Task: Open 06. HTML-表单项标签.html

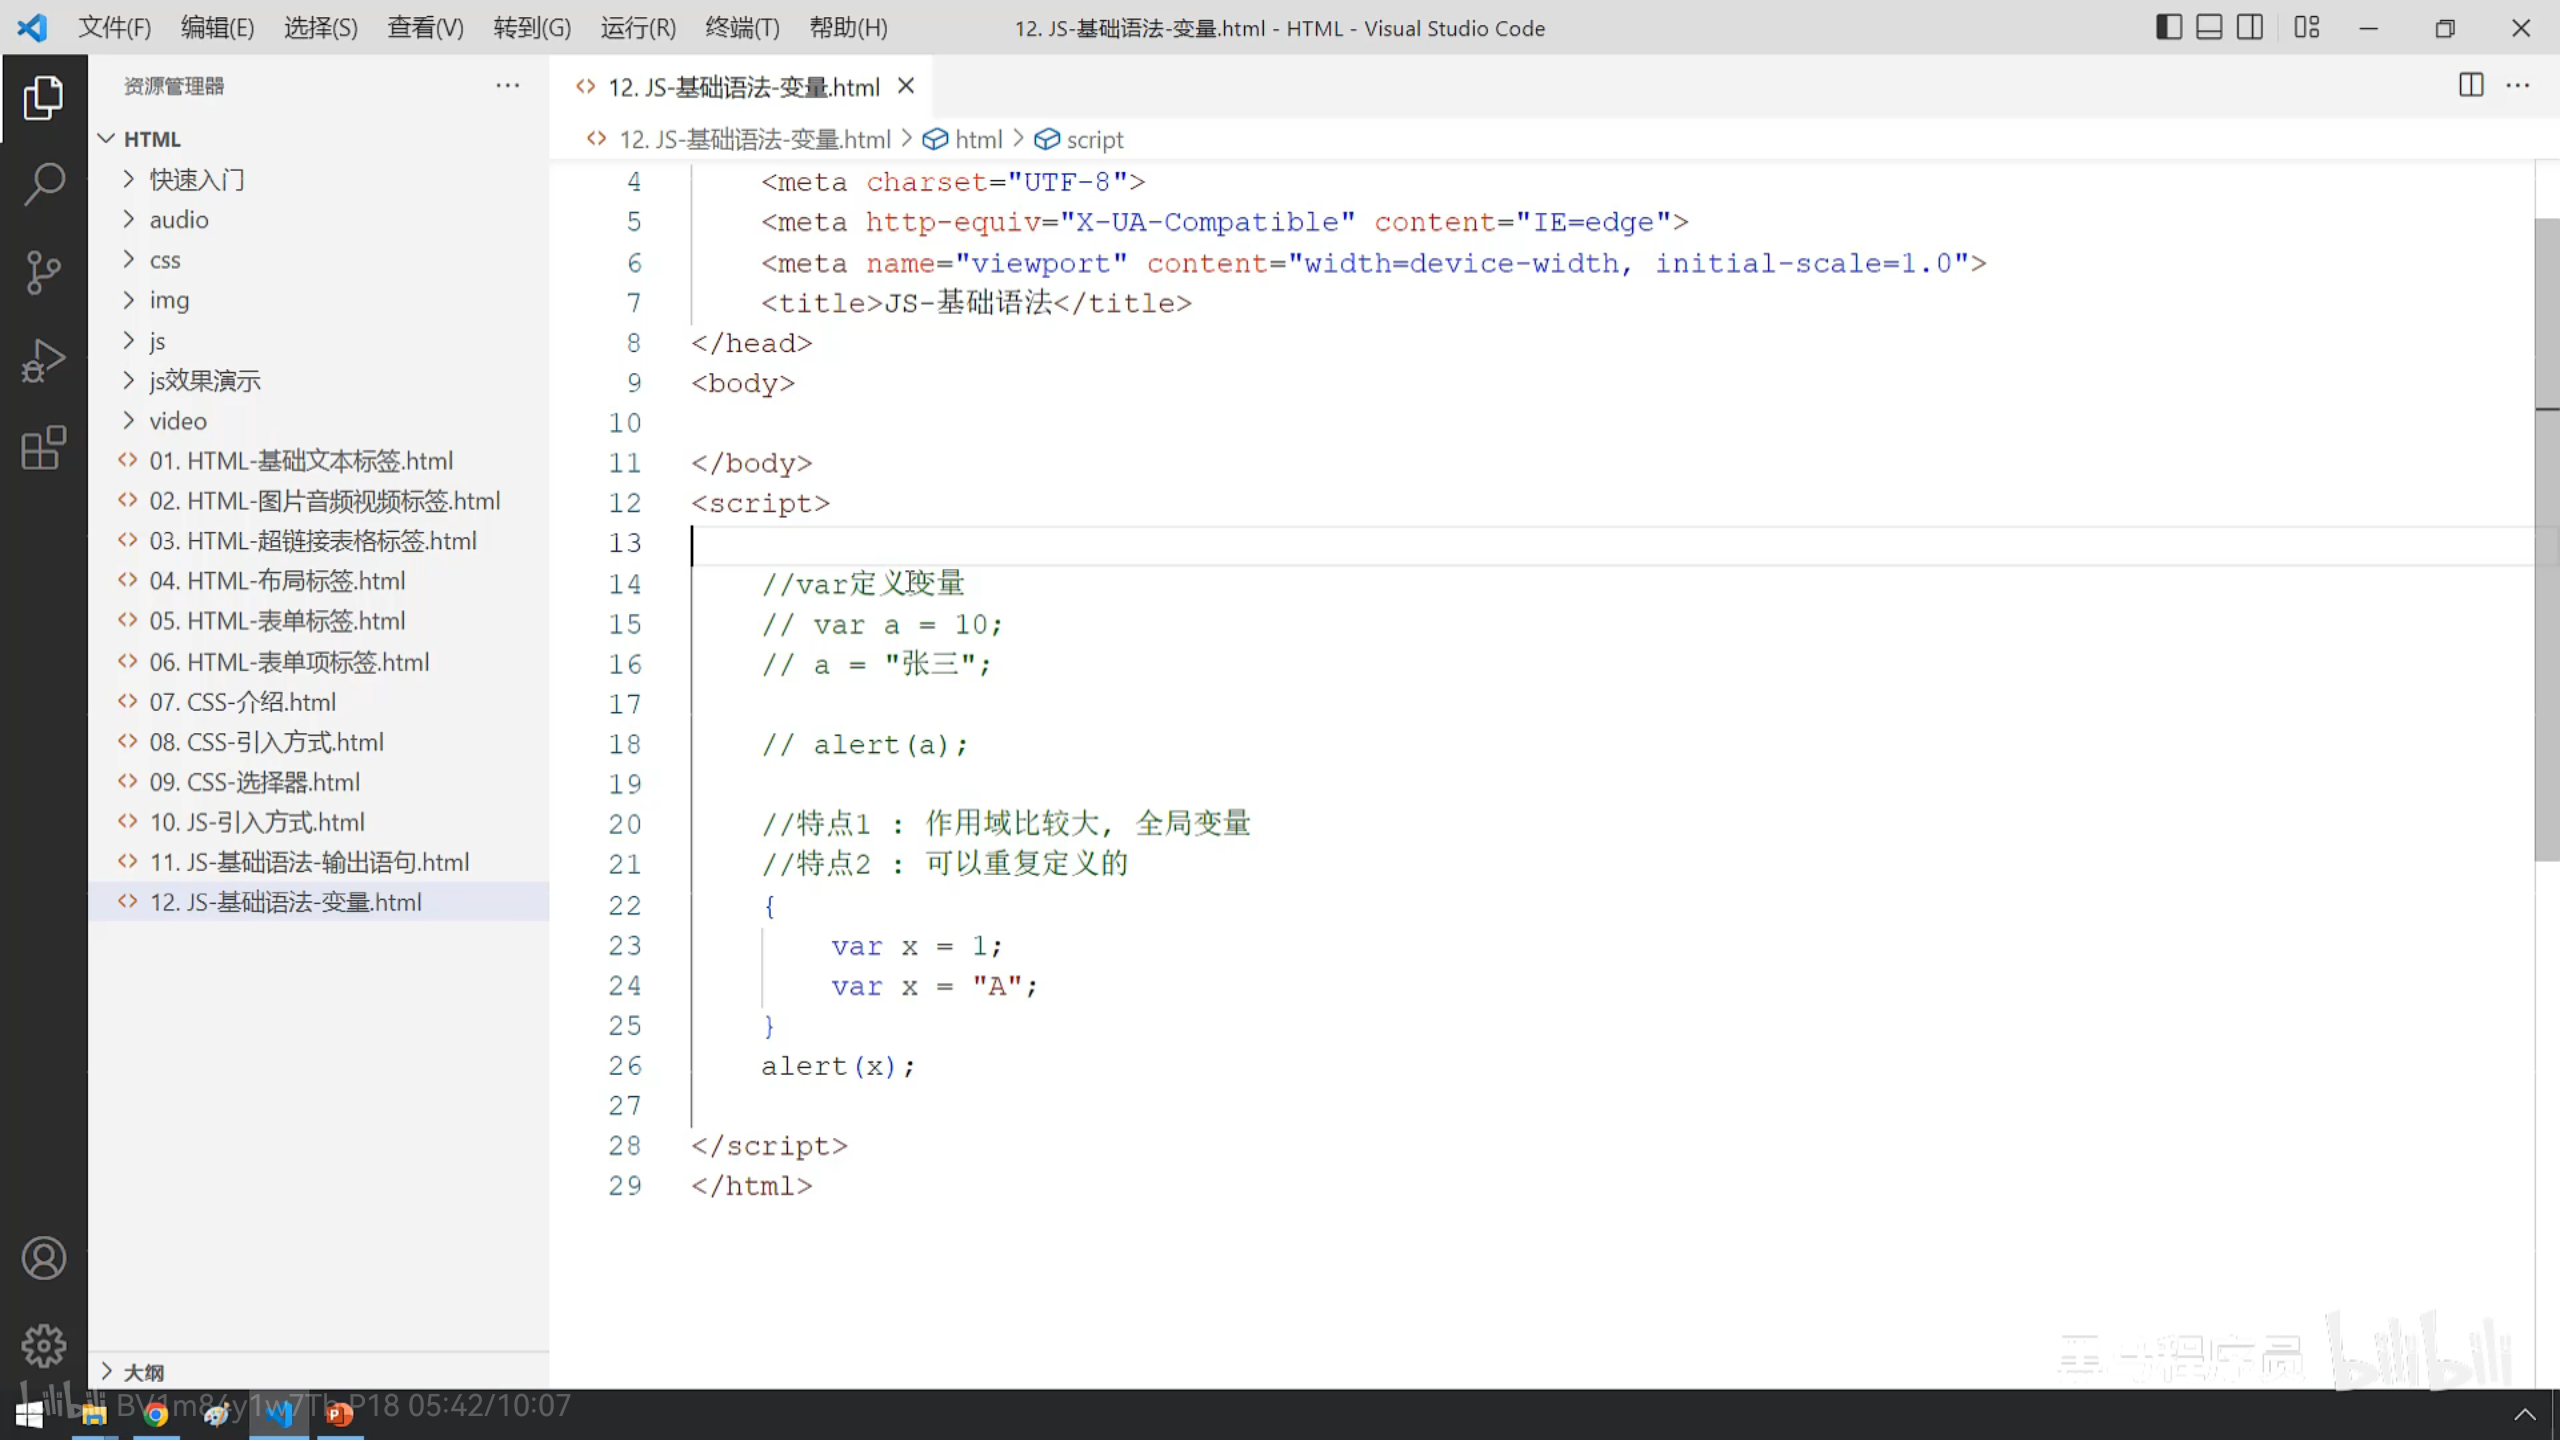Action: point(318,662)
